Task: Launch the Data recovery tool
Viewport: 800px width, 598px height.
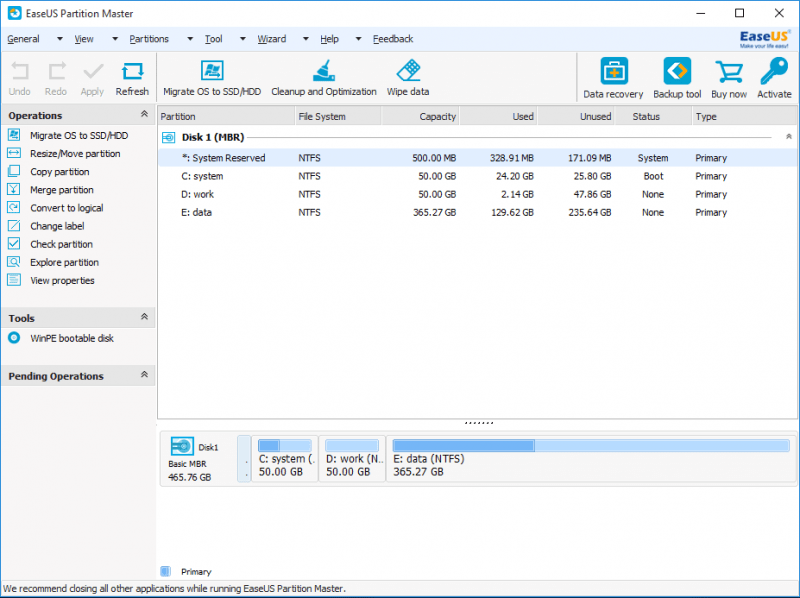Action: coord(613,74)
